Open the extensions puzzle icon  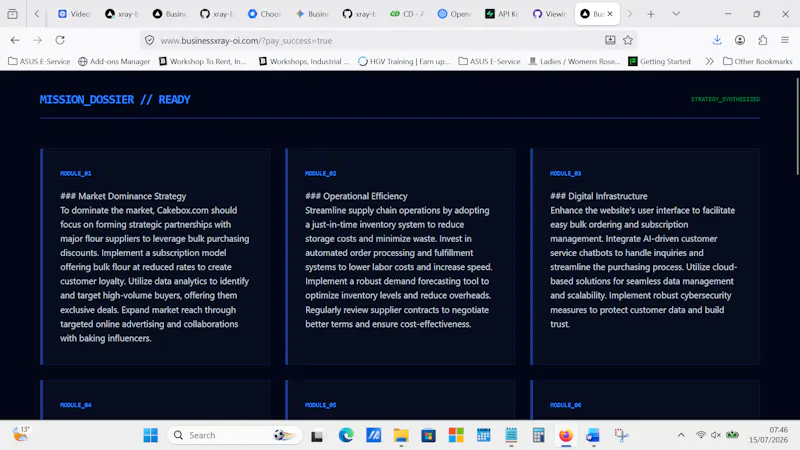coord(763,40)
